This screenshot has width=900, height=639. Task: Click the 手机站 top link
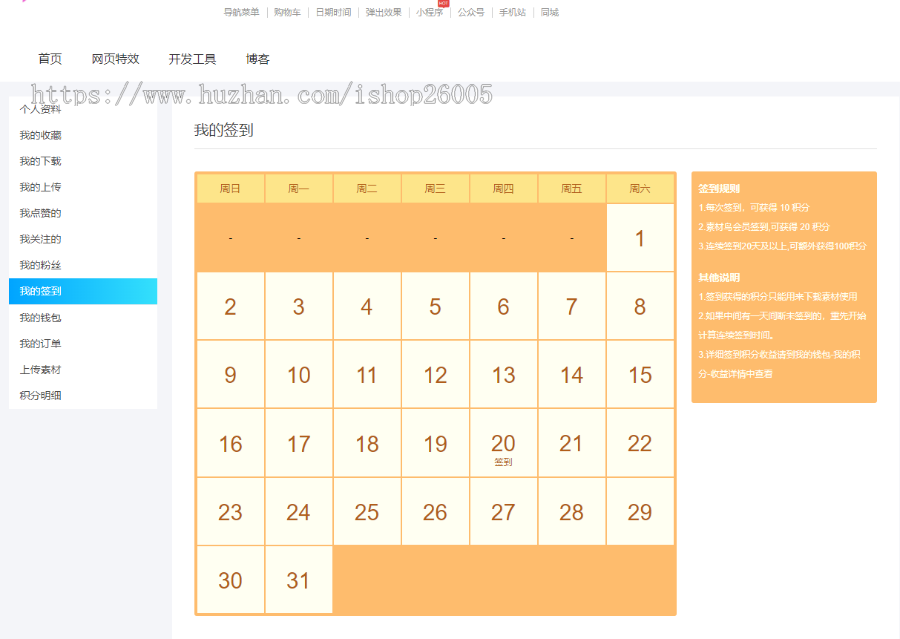(513, 12)
